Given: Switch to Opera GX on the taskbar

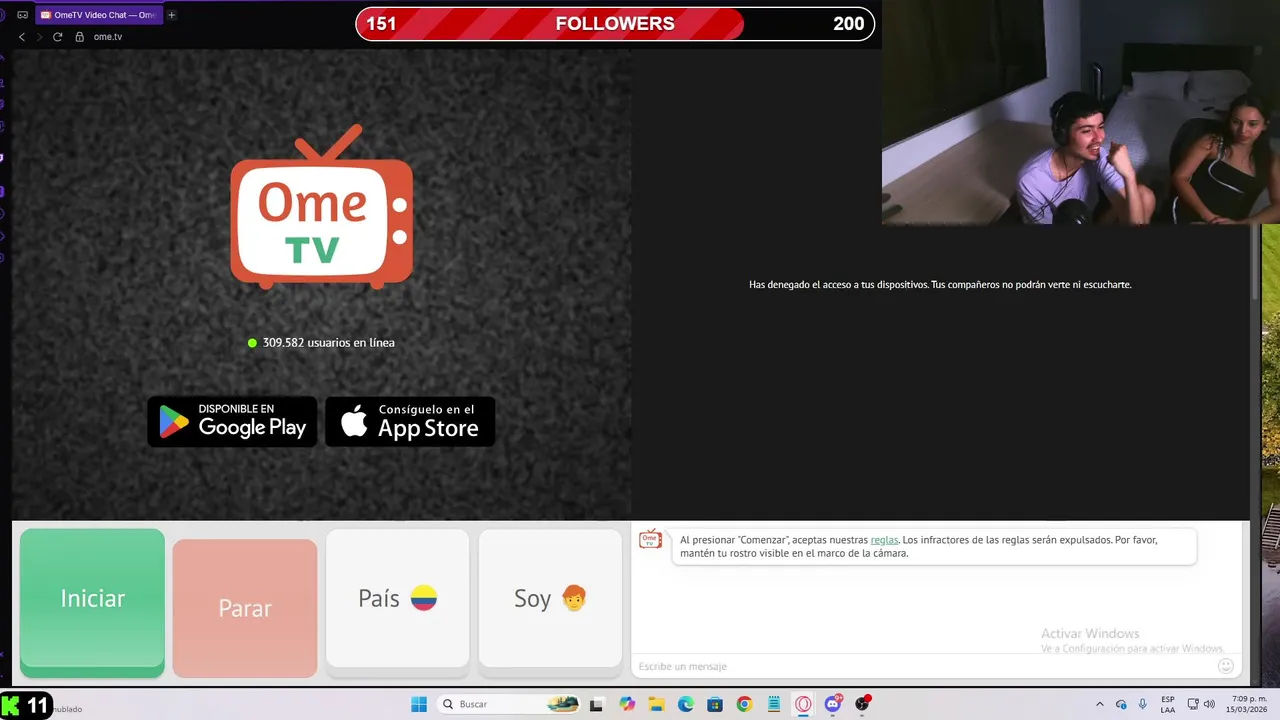Looking at the screenshot, I should 803,704.
